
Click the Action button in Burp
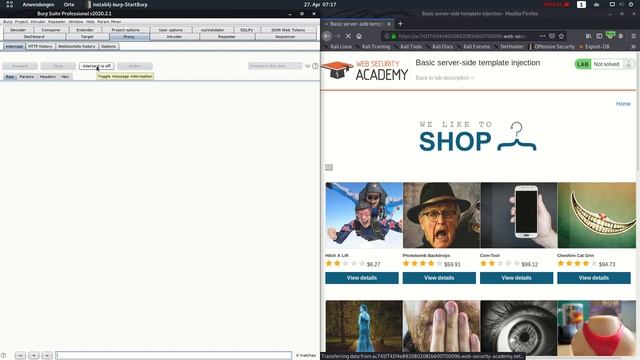point(135,66)
